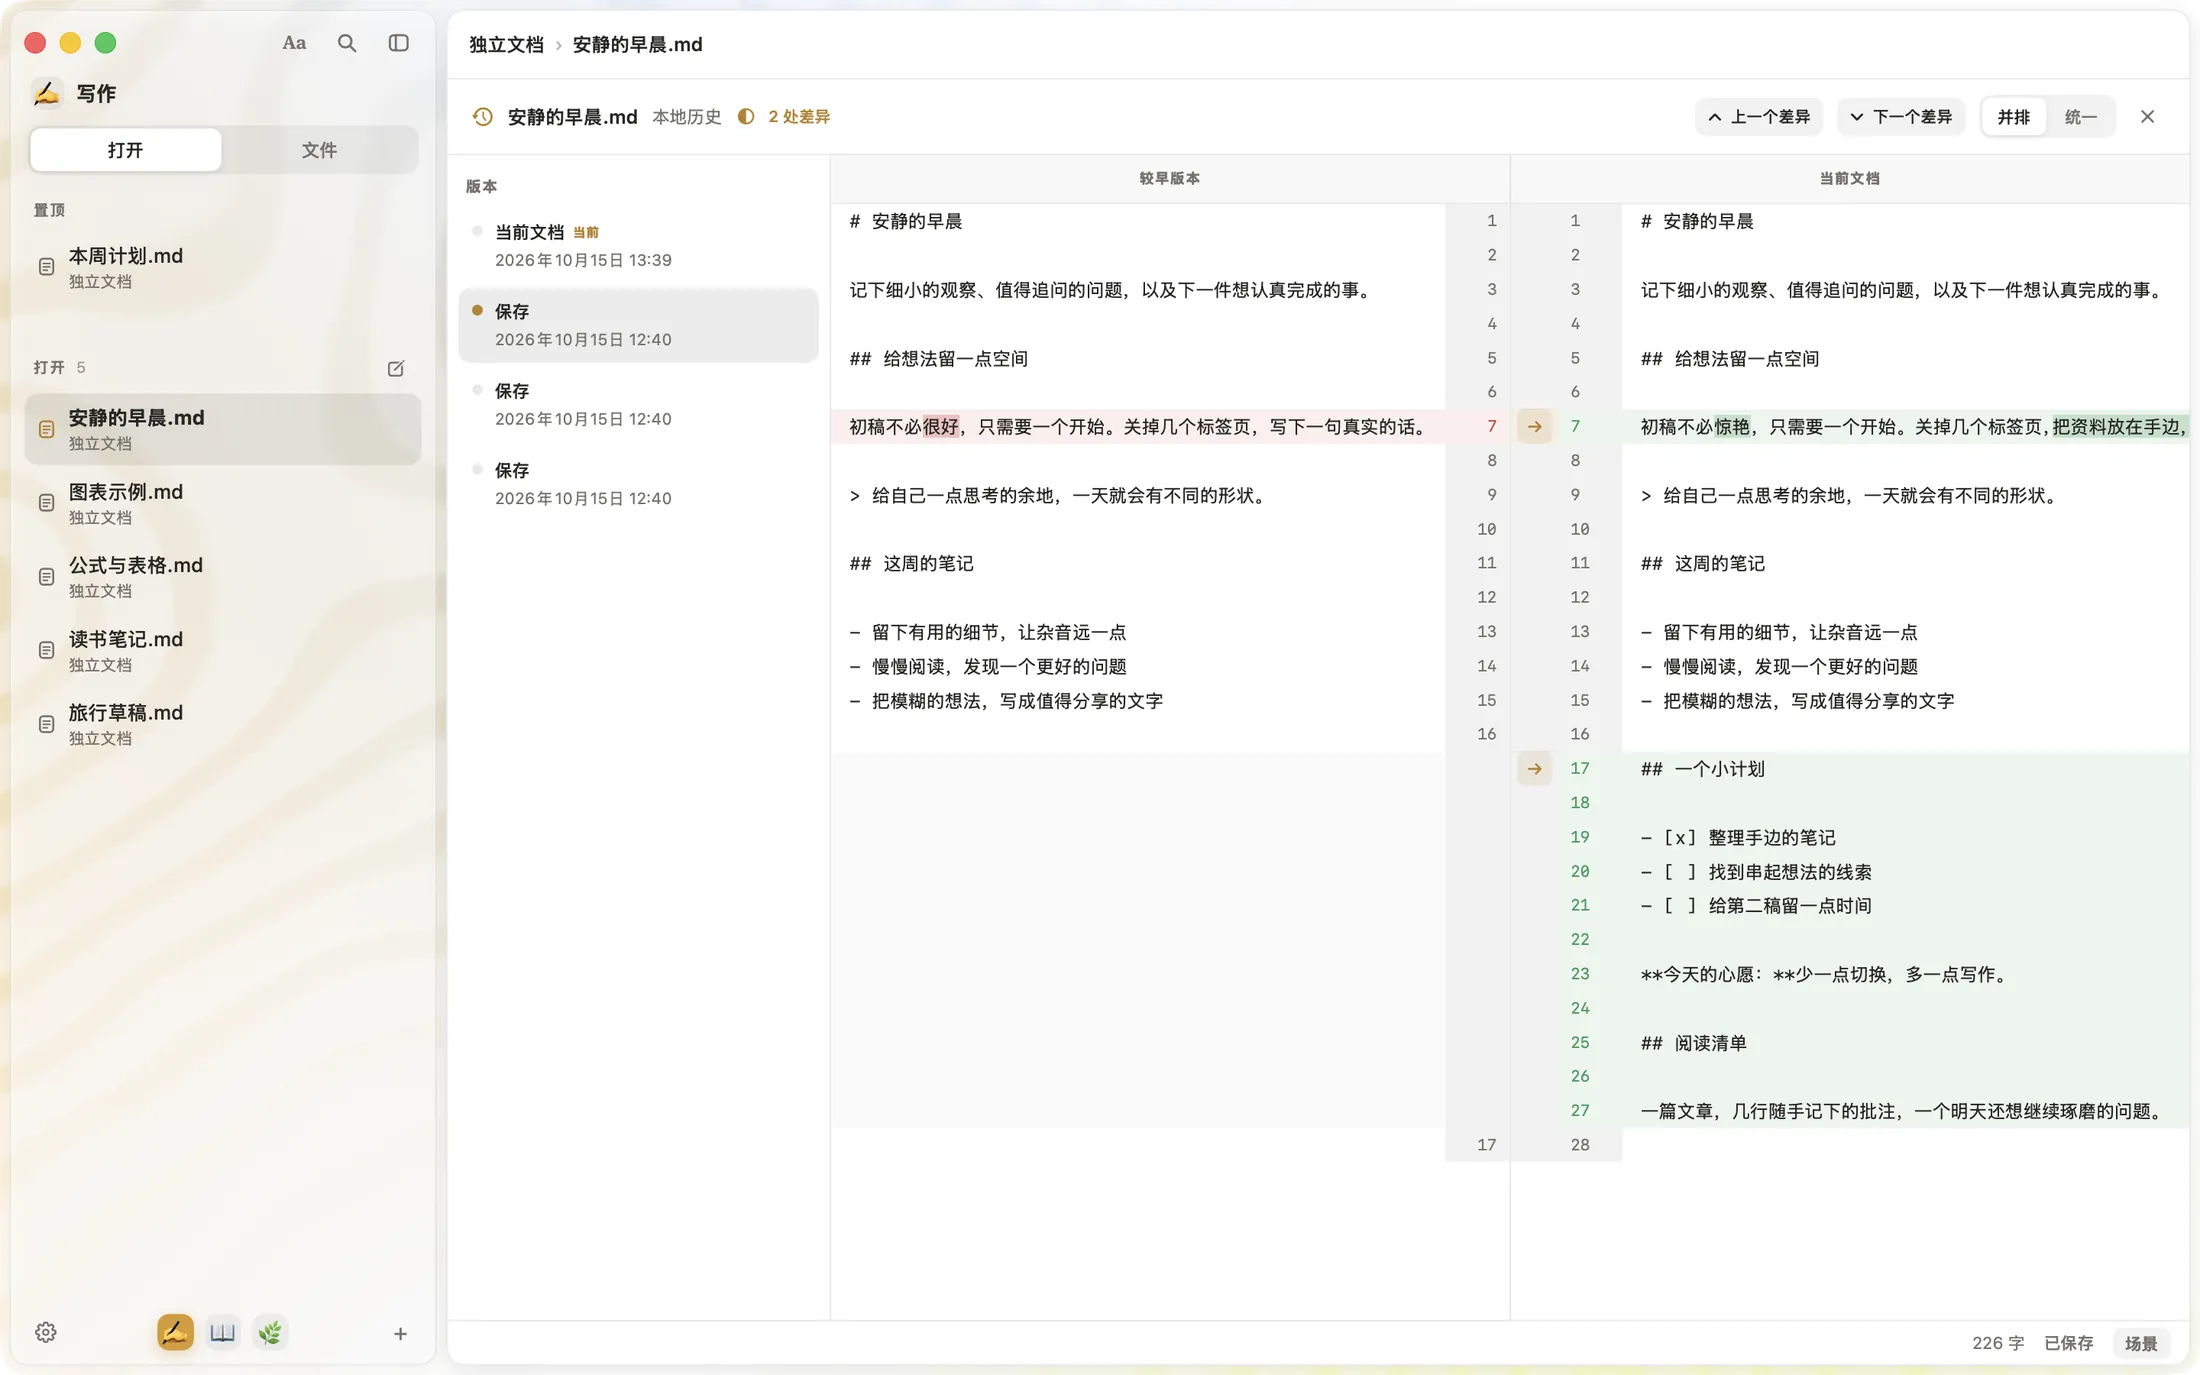The image size is (2200, 1375).
Task: Add a workspace with plus icon
Action: tap(400, 1333)
